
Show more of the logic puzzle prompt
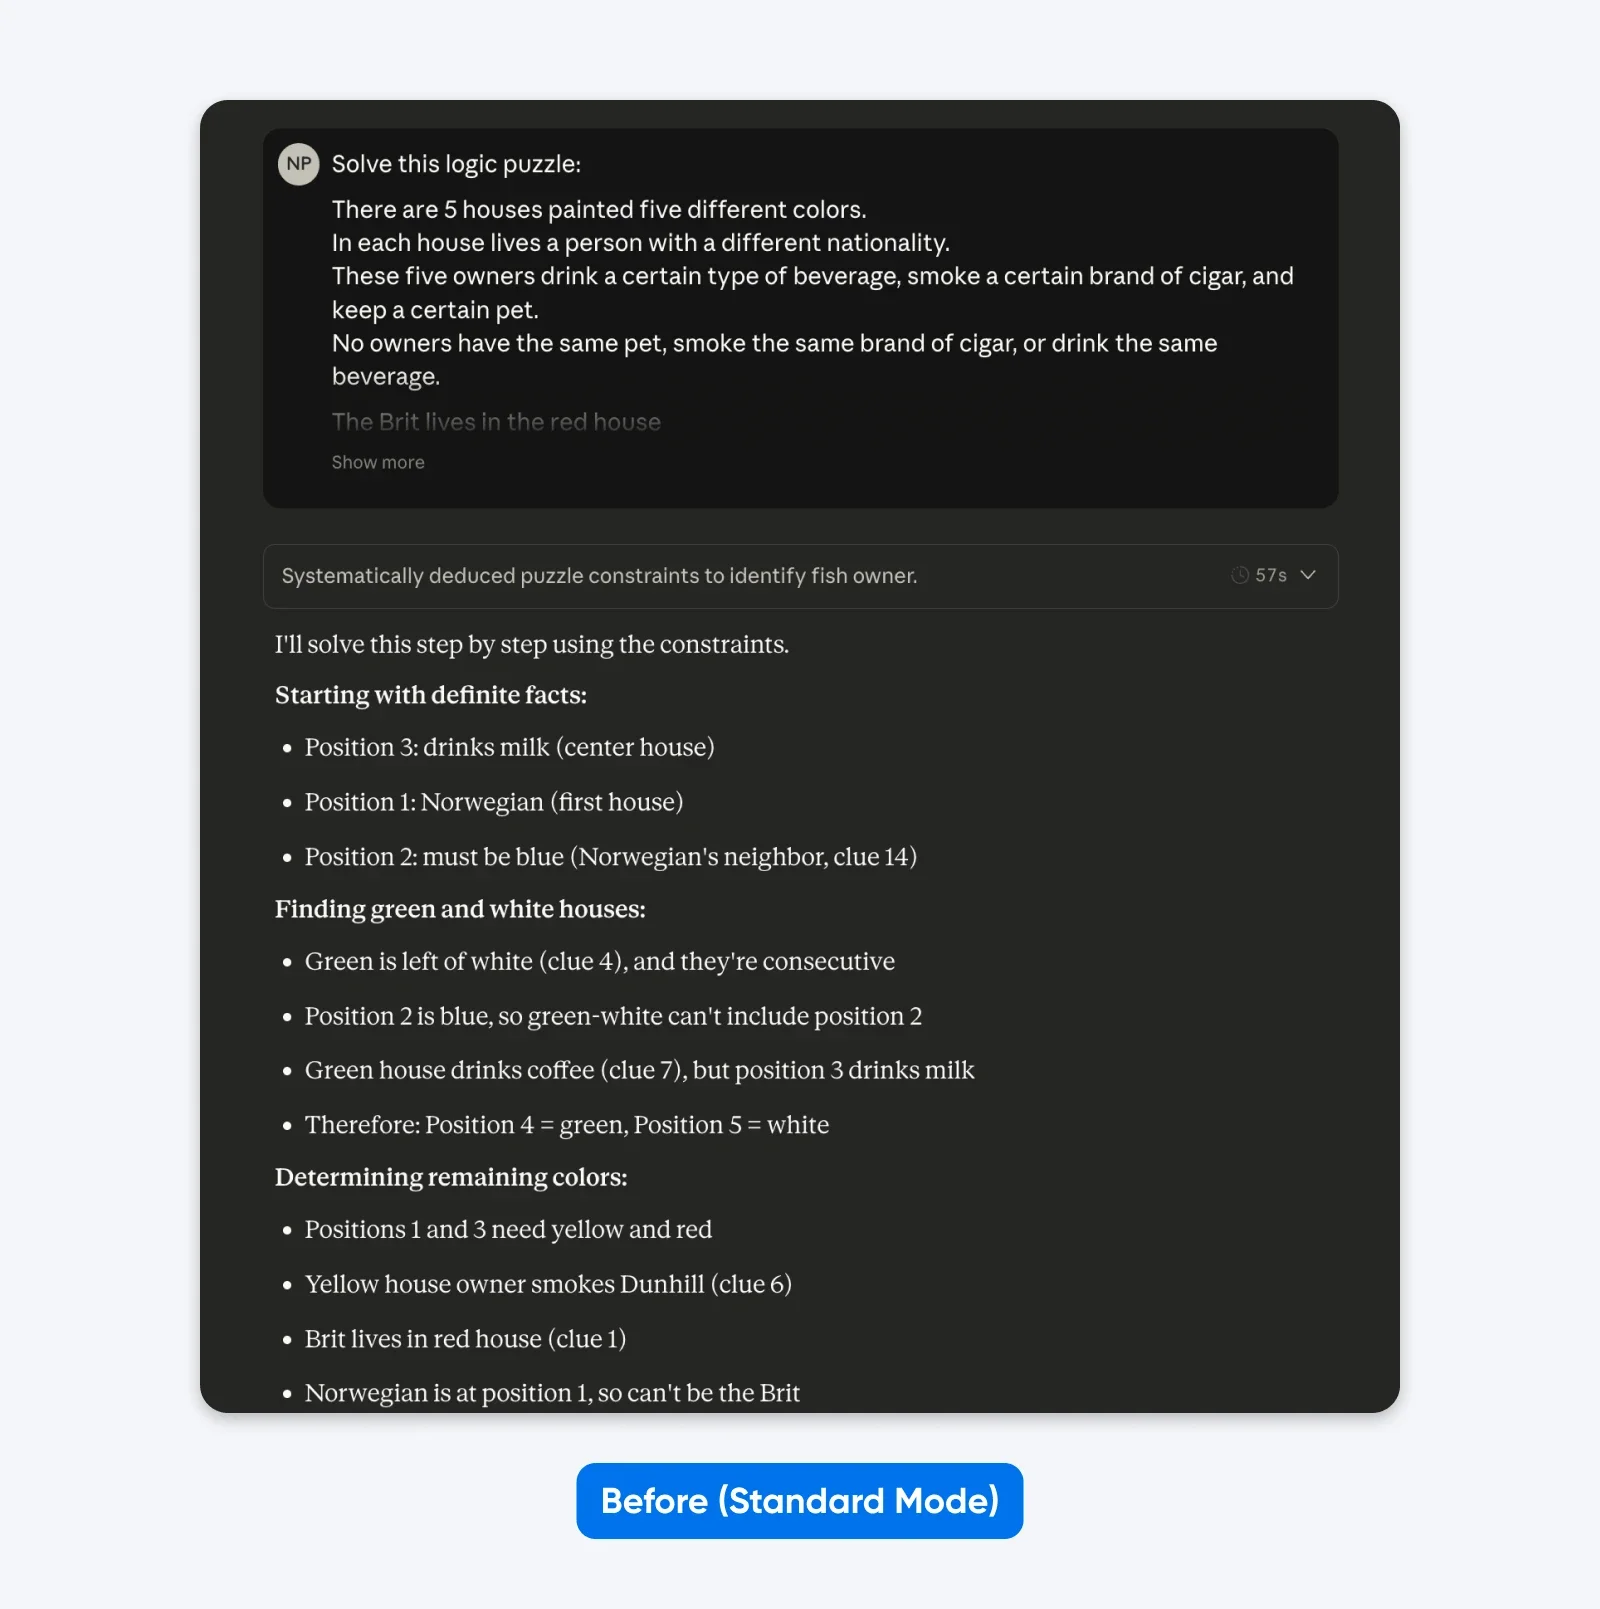378,462
